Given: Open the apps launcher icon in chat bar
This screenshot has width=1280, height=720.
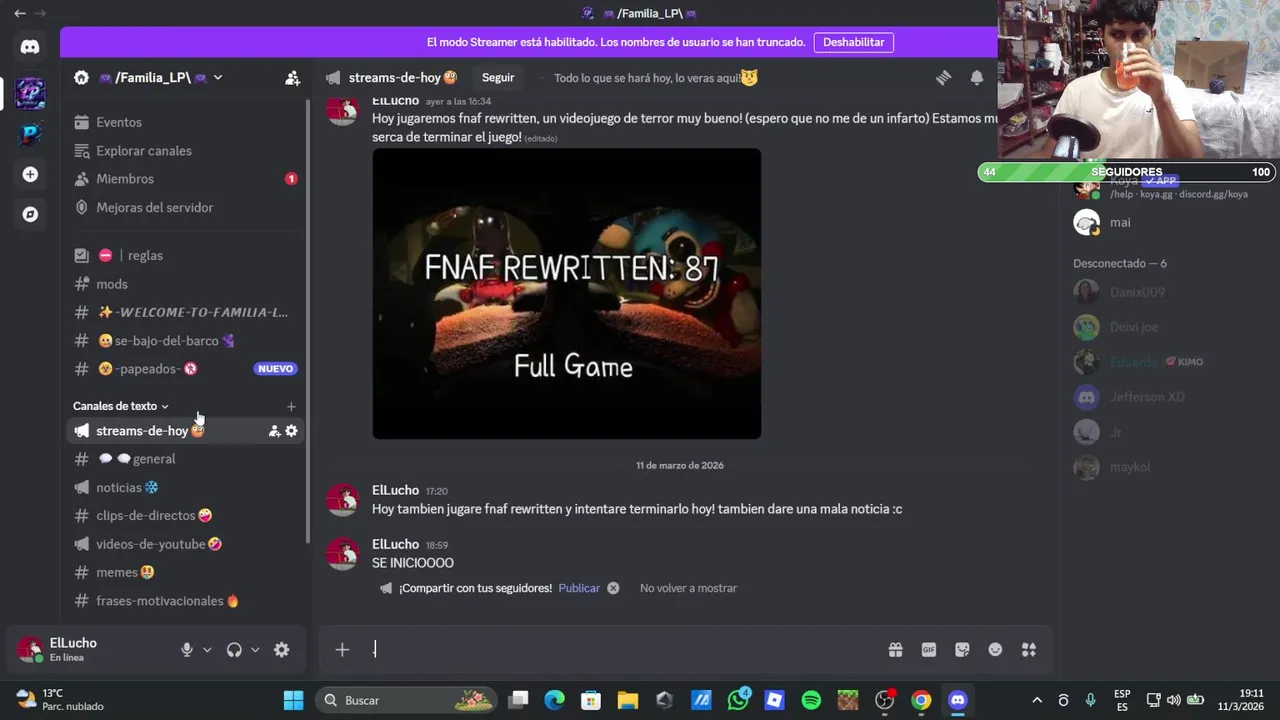Looking at the screenshot, I should pos(1028,650).
